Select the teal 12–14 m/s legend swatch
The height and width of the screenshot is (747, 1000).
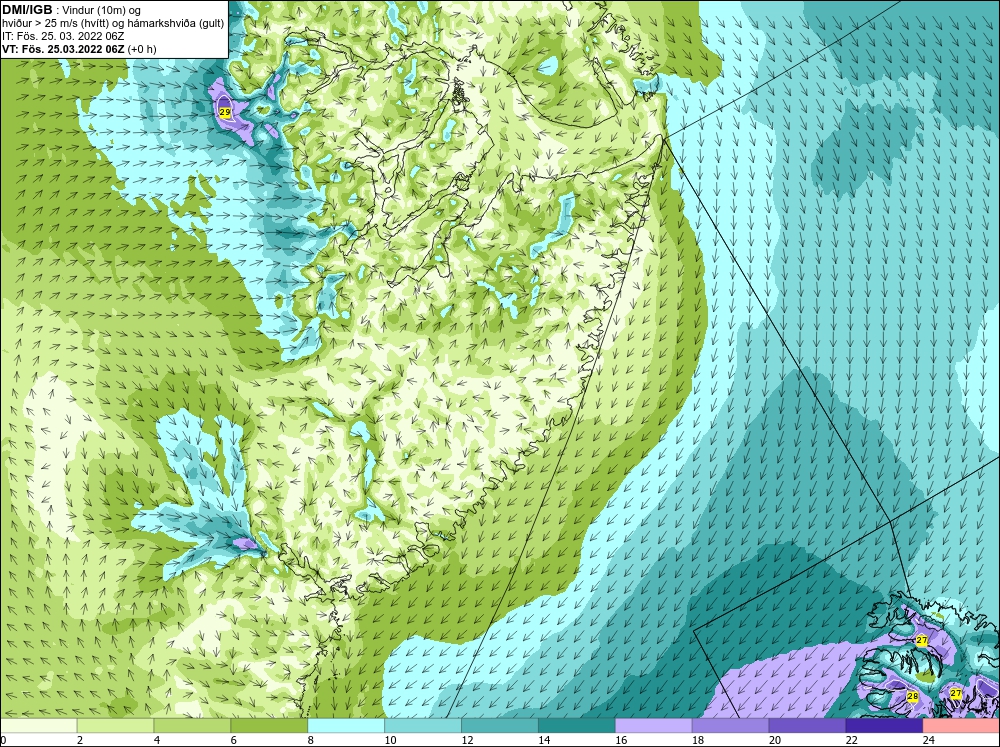click(x=500, y=726)
